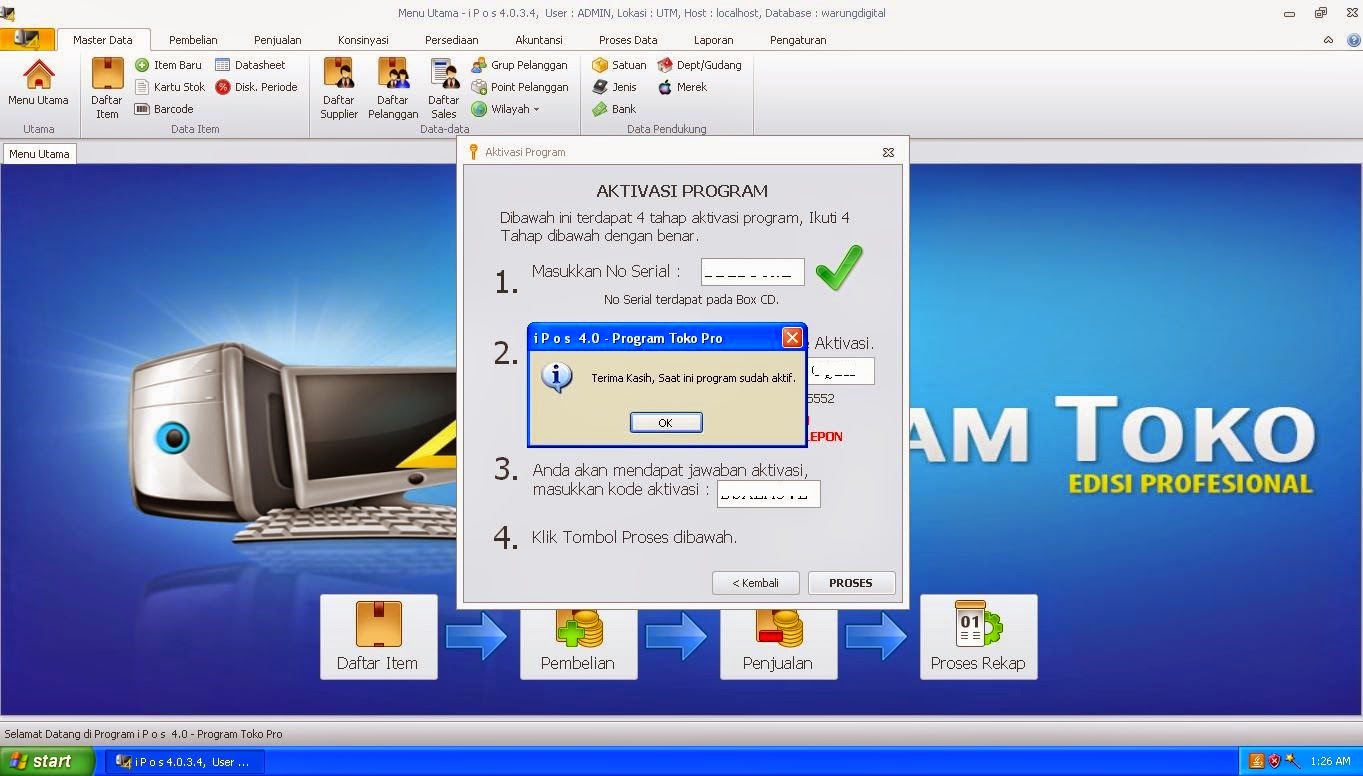The height and width of the screenshot is (776, 1363).
Task: Switch to the Laporan tab
Action: (x=713, y=40)
